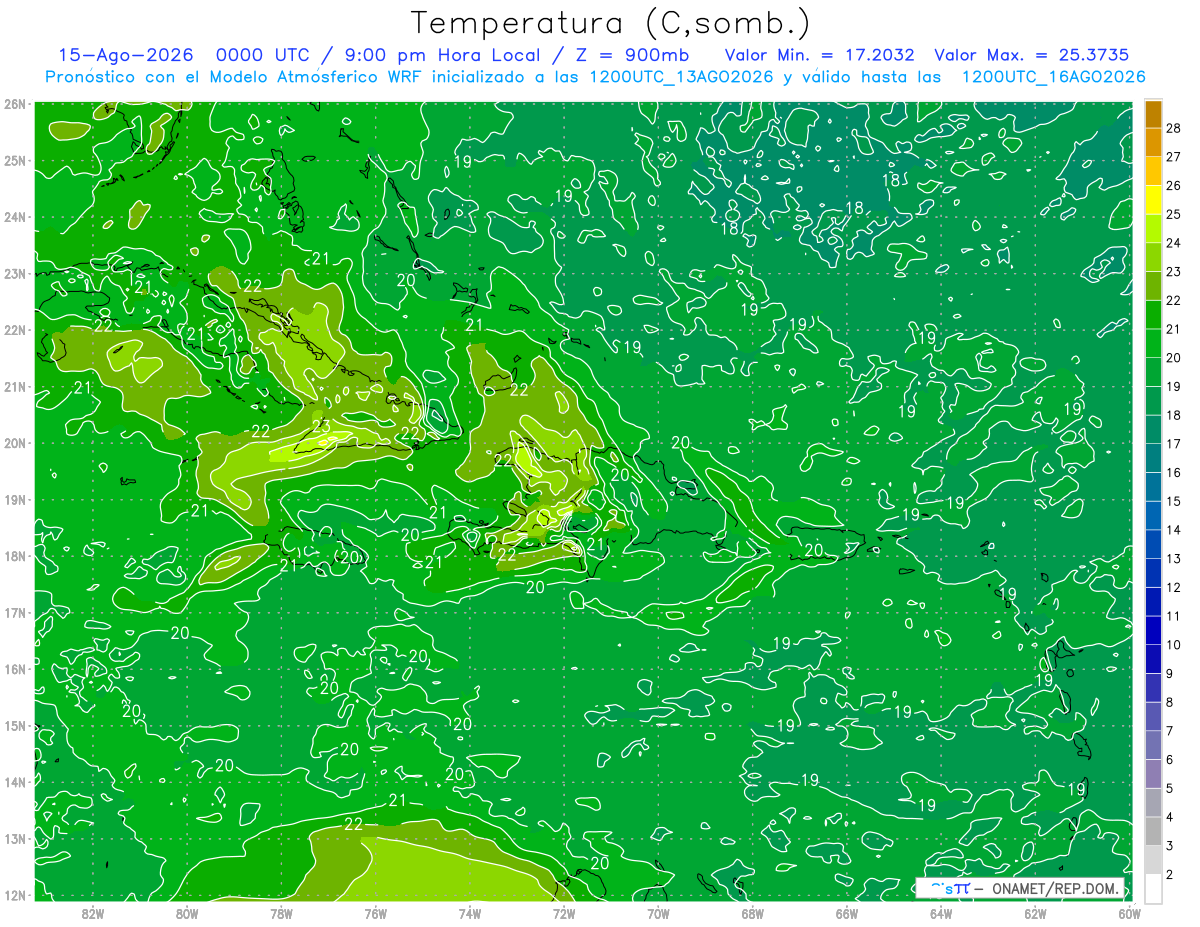The height and width of the screenshot is (927, 1200).
Task: Click the top segment above color bar 28
Action: coord(1153,114)
